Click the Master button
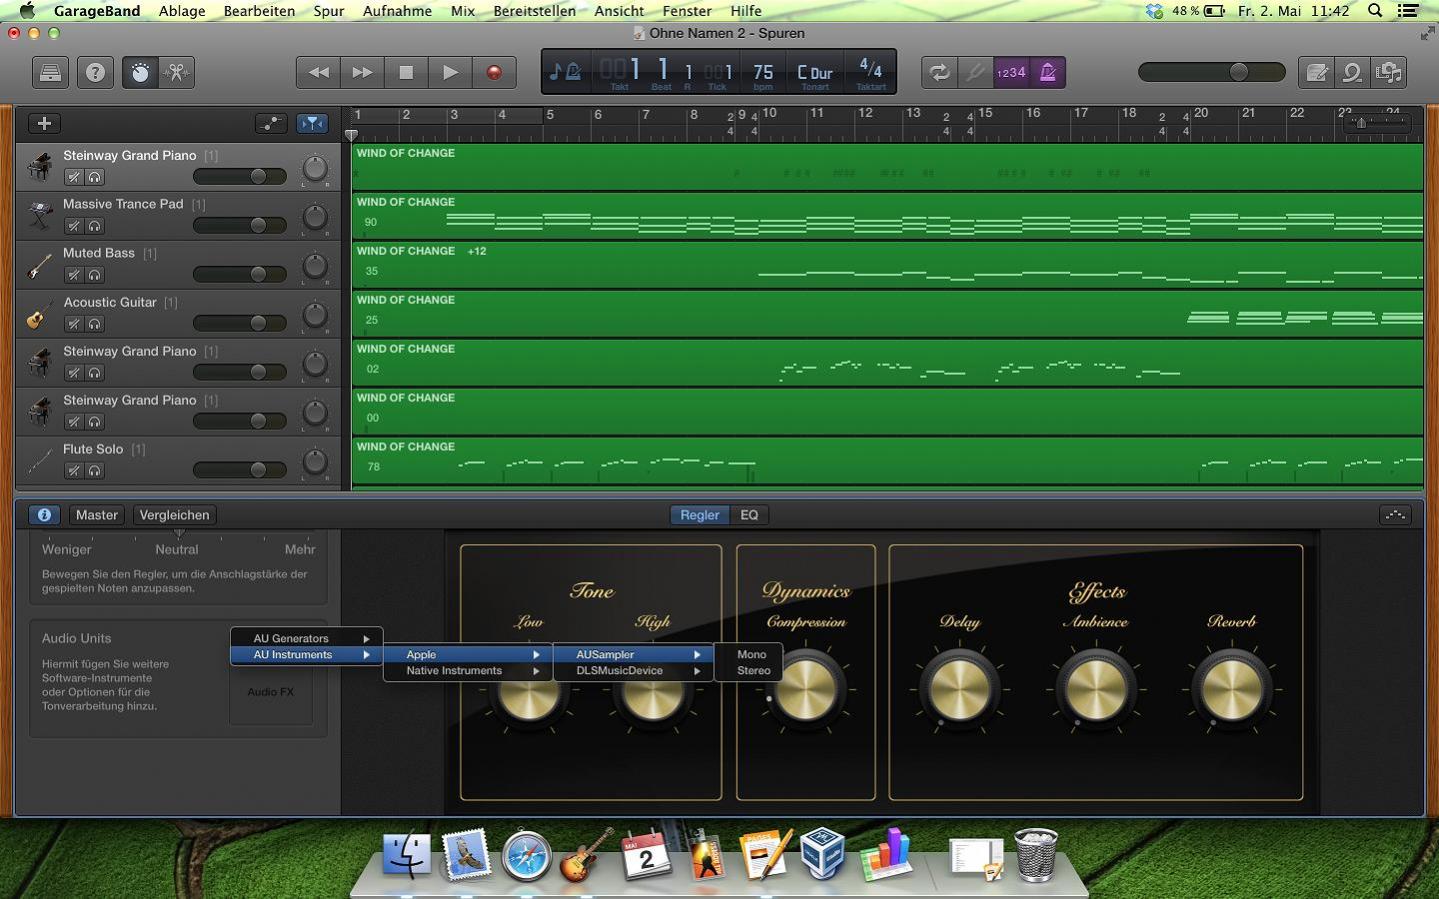 (97, 515)
